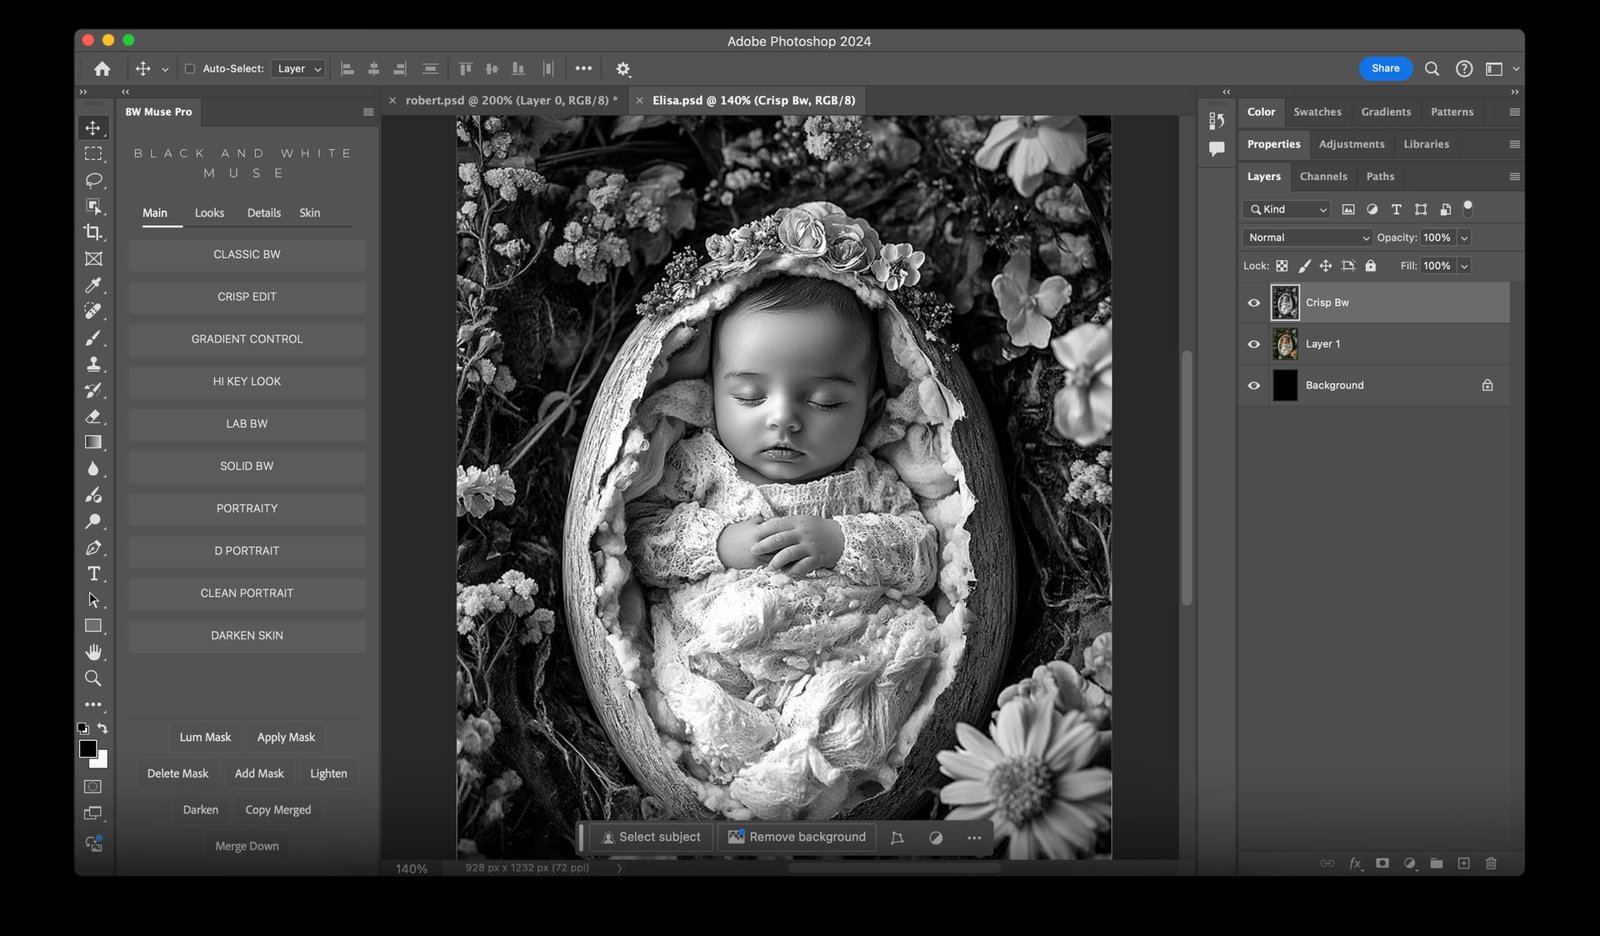Select the Eyedropper tool
1600x936 pixels.
click(x=93, y=285)
